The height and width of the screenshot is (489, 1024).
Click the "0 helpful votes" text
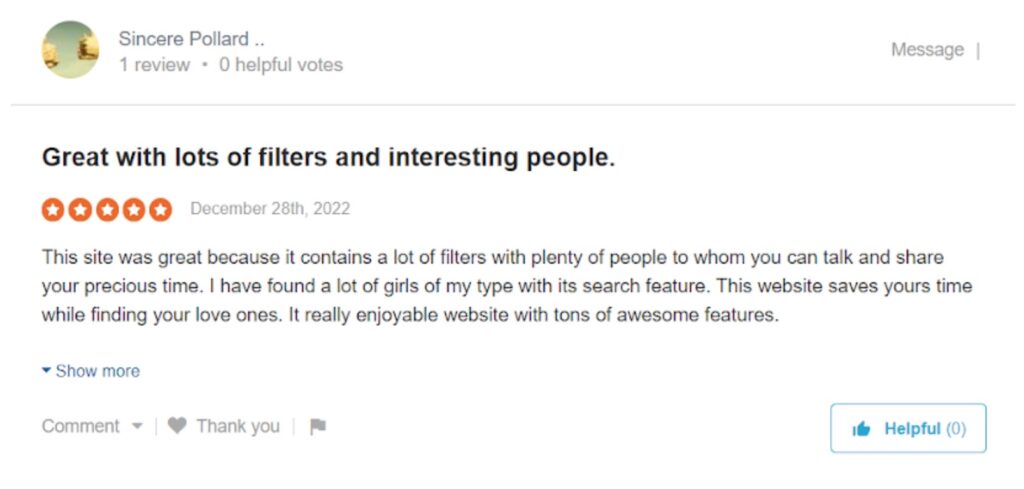tap(281, 65)
